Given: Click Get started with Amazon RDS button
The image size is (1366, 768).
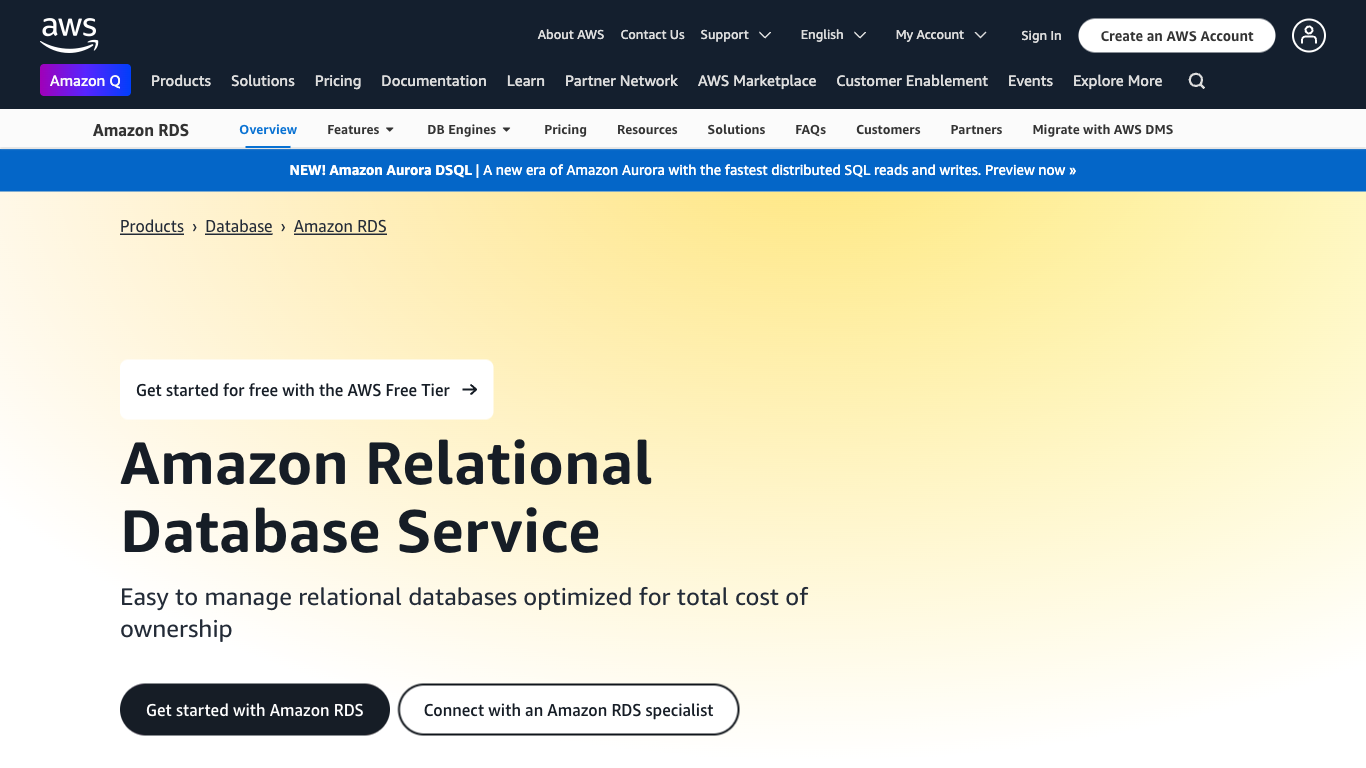Looking at the screenshot, I should click(255, 710).
